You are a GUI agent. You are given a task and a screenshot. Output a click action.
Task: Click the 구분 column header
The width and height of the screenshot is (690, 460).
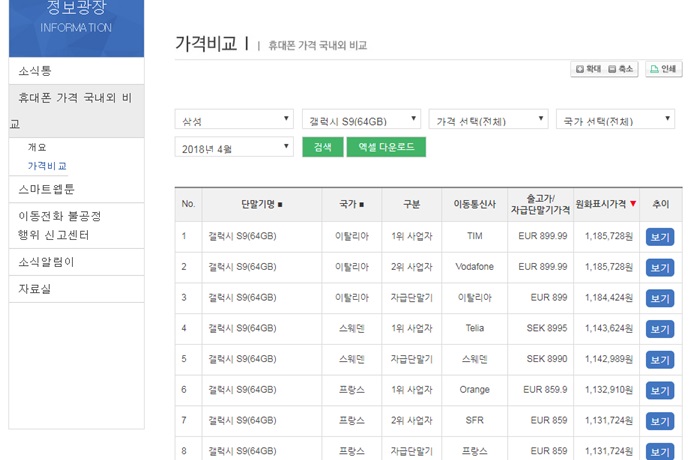[x=411, y=204]
